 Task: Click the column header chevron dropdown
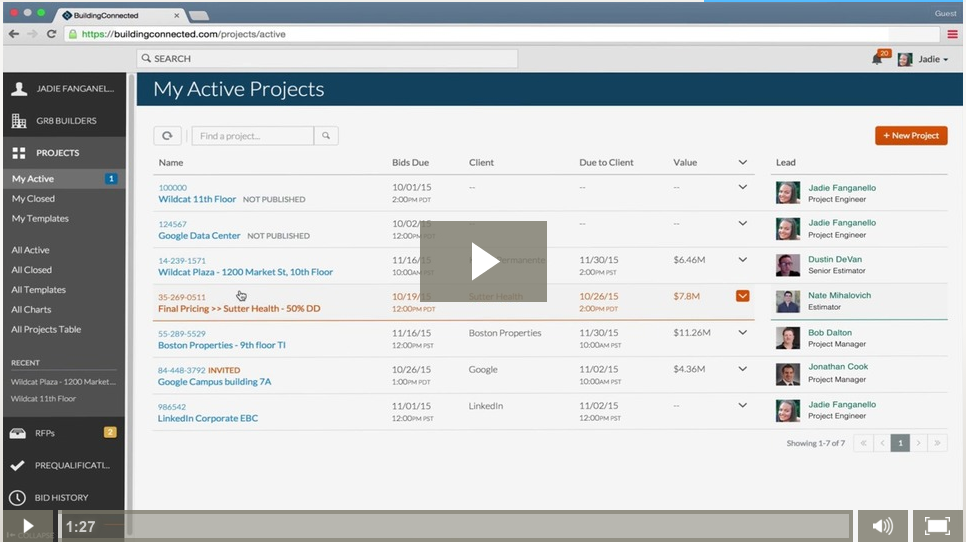coord(742,163)
